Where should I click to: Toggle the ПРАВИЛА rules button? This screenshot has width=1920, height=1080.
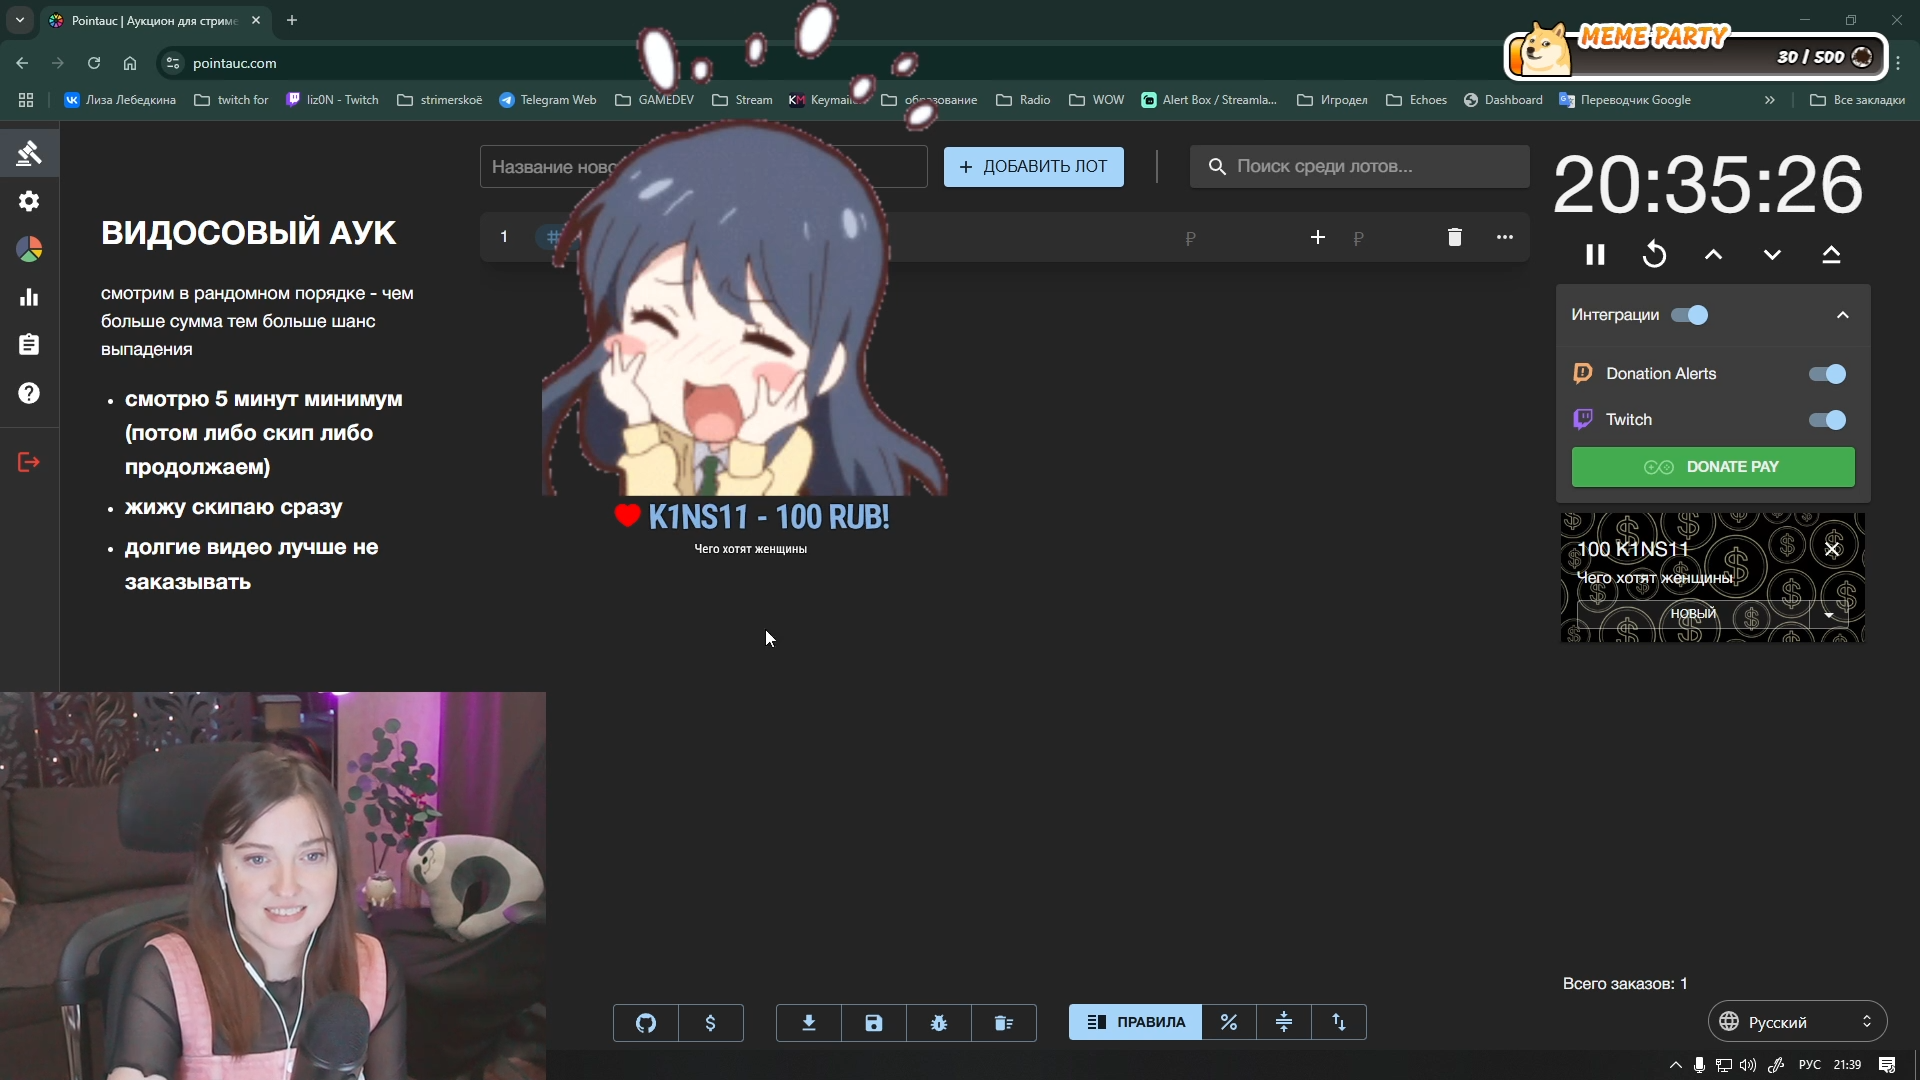click(x=1135, y=1022)
